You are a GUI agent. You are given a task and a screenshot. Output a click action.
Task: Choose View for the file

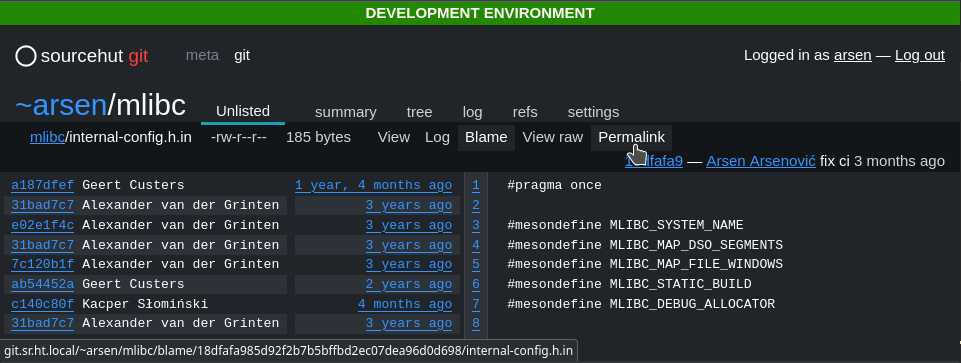pyautogui.click(x=393, y=137)
